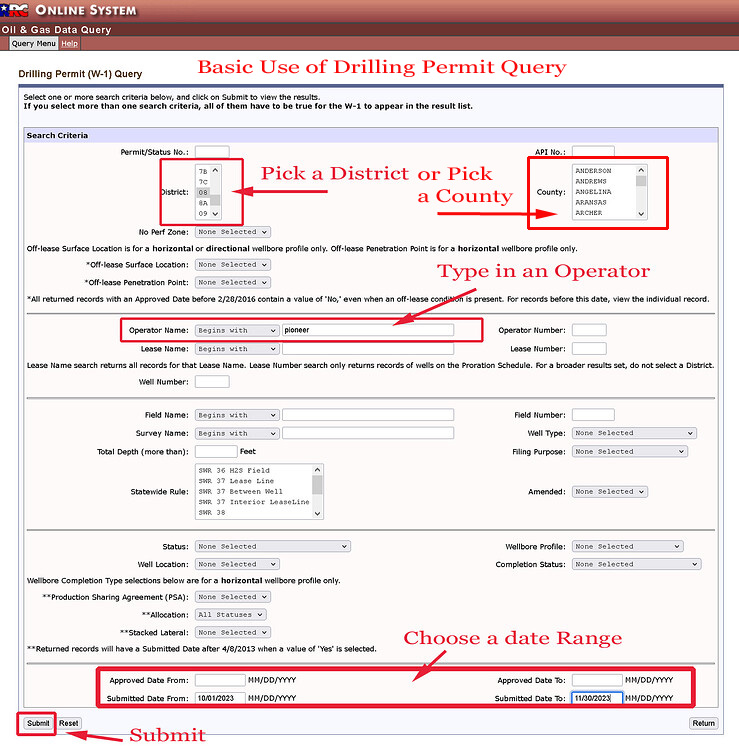Image resolution: width=739 pixels, height=750 pixels.
Task: Select district 08 in the District list
Action: (203, 192)
